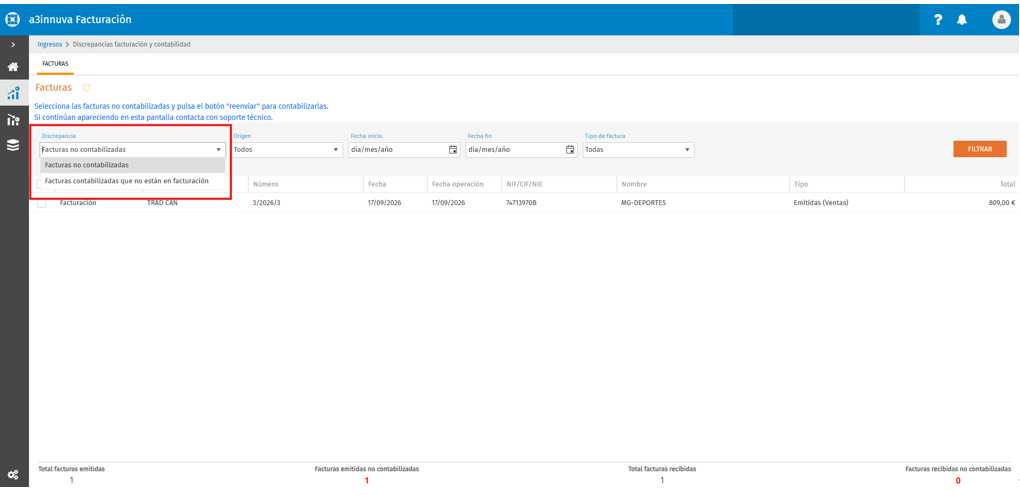This screenshot has width=1020, height=495.
Task: Click the TRAD CAN cell
Action: click(x=163, y=203)
